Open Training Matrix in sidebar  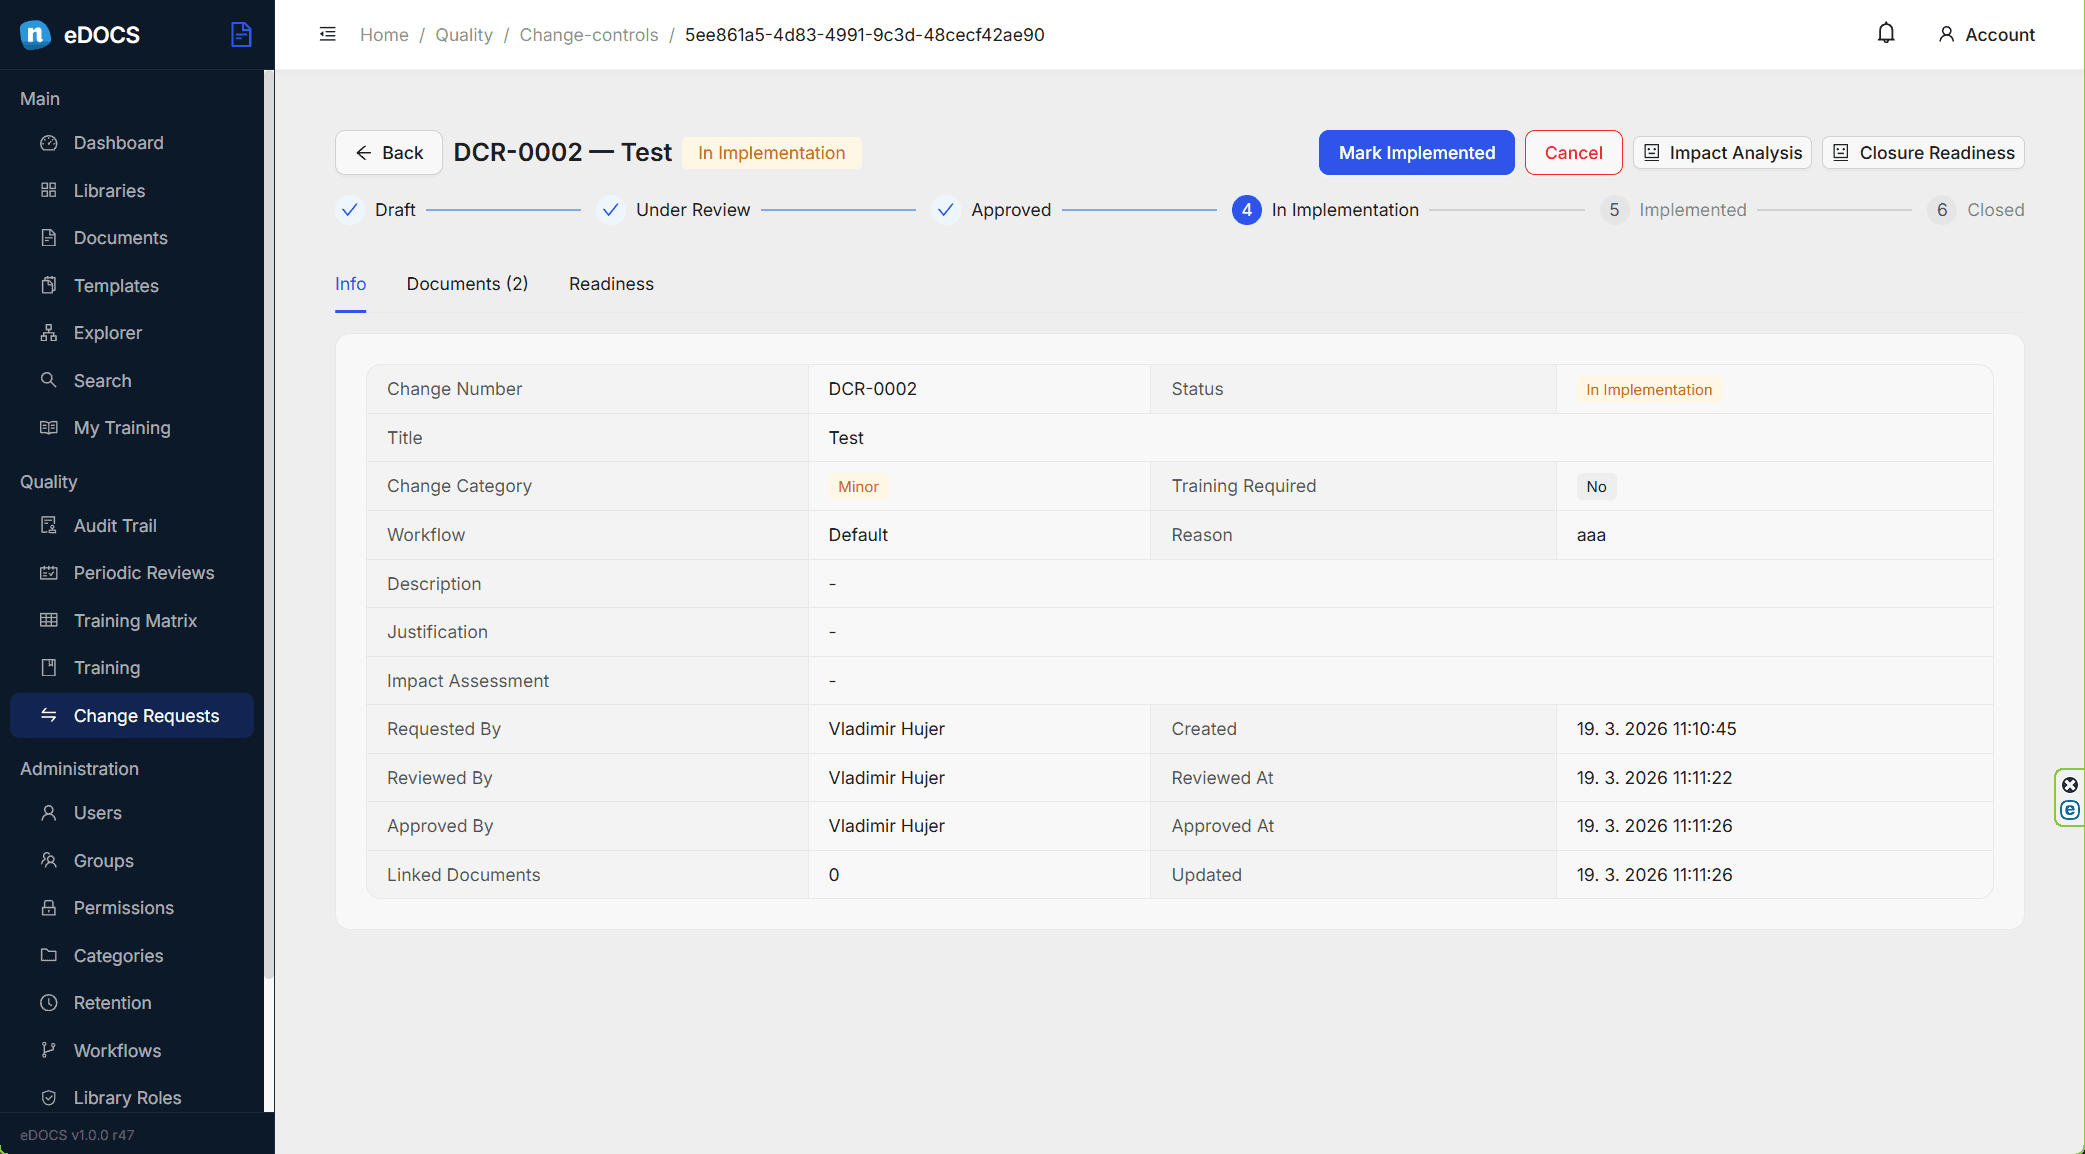pyautogui.click(x=131, y=621)
